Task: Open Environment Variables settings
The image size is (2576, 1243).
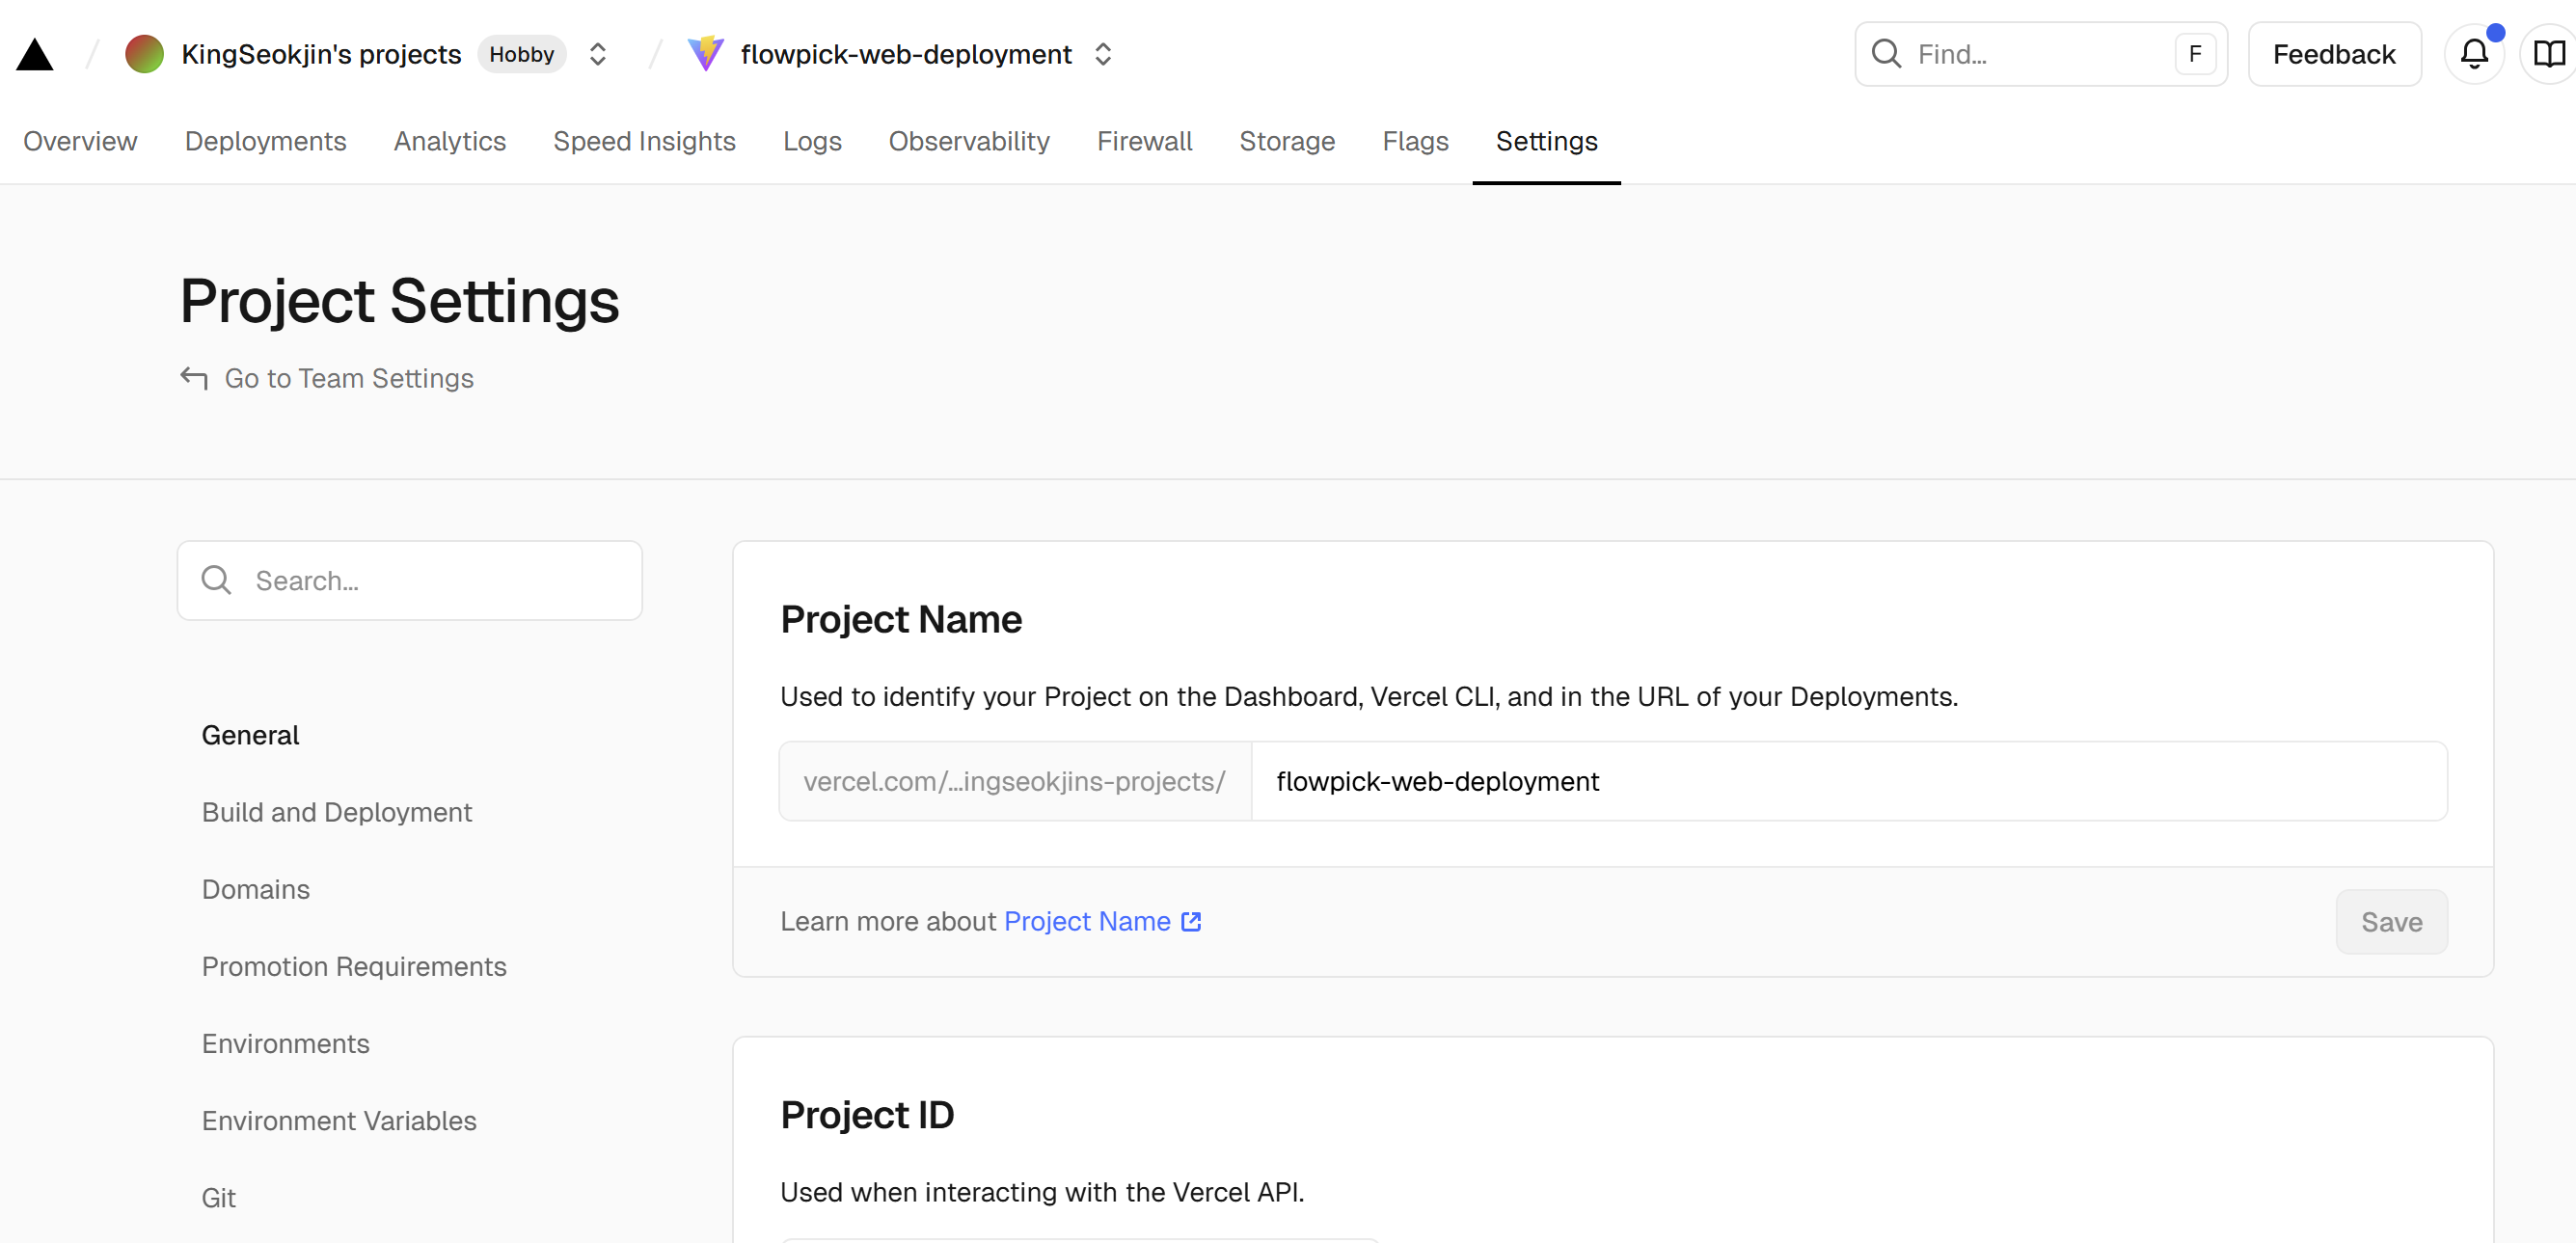Action: click(x=339, y=1120)
